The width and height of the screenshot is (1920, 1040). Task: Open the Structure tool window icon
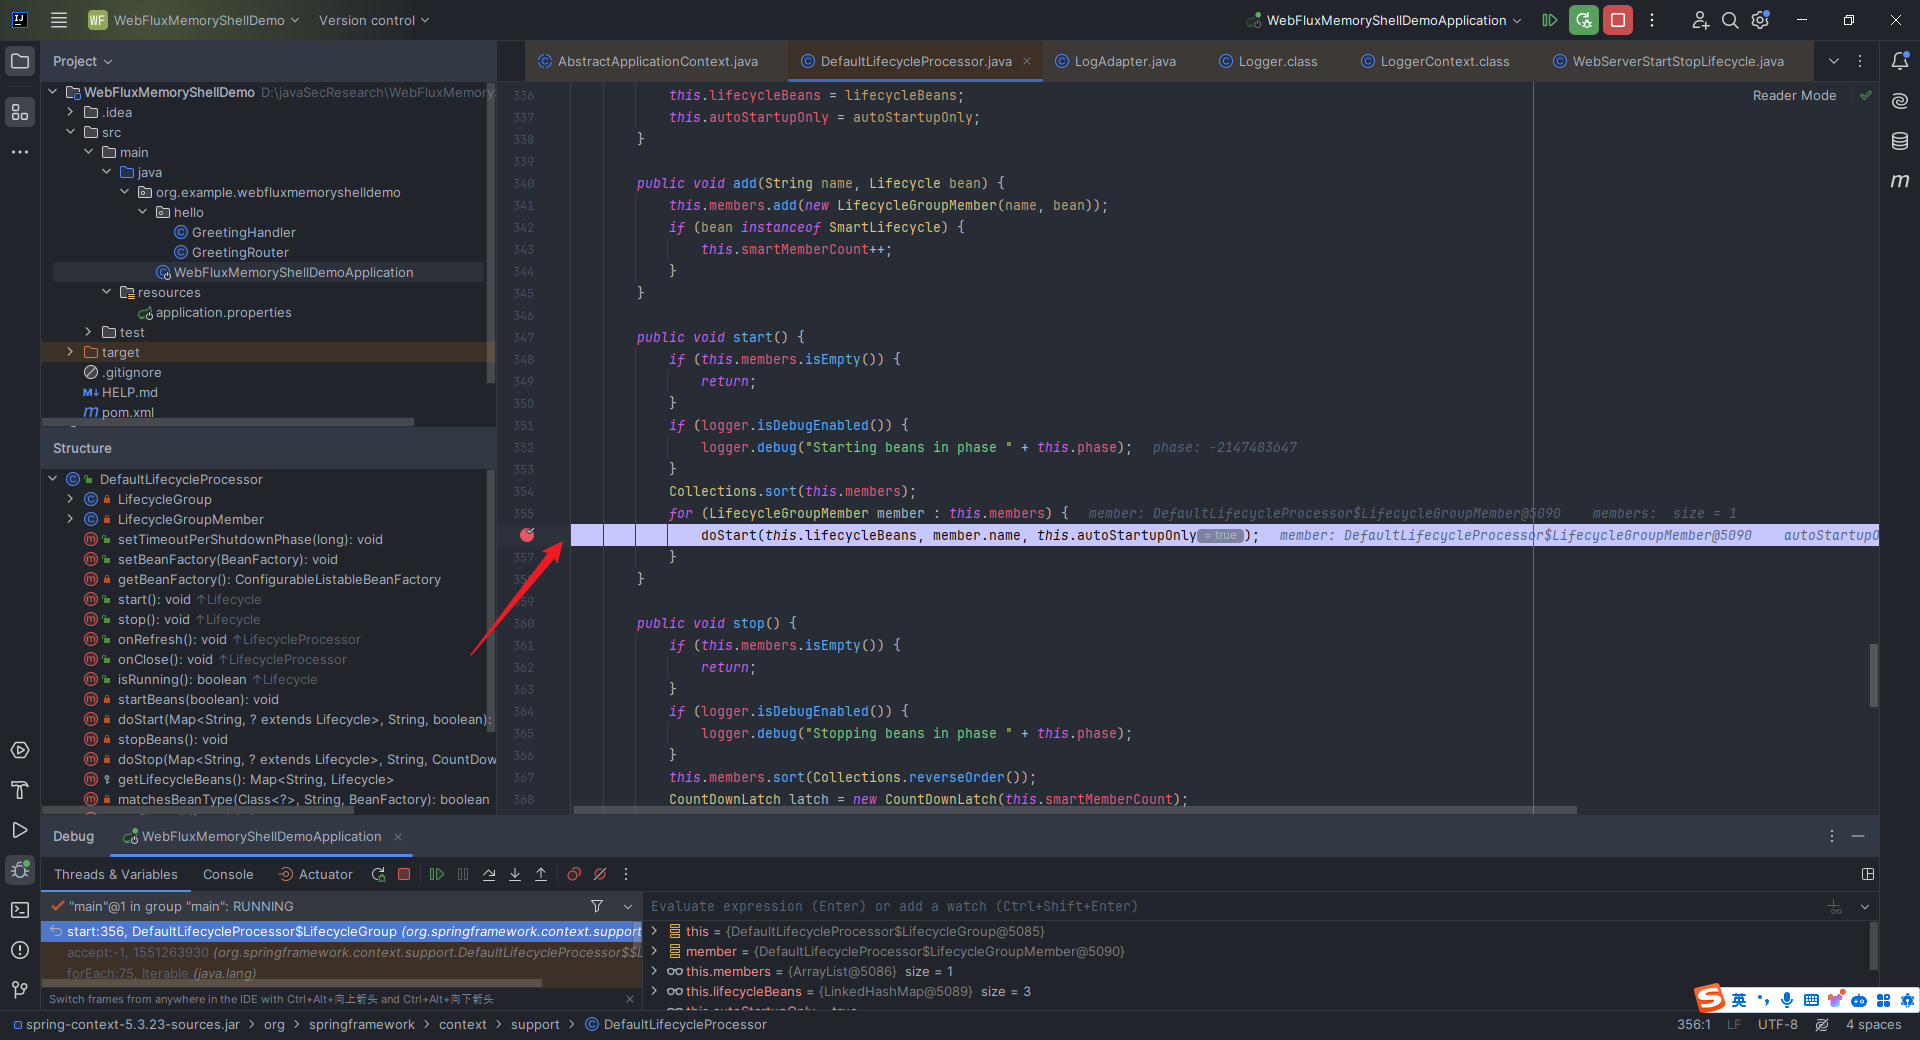[x=20, y=112]
